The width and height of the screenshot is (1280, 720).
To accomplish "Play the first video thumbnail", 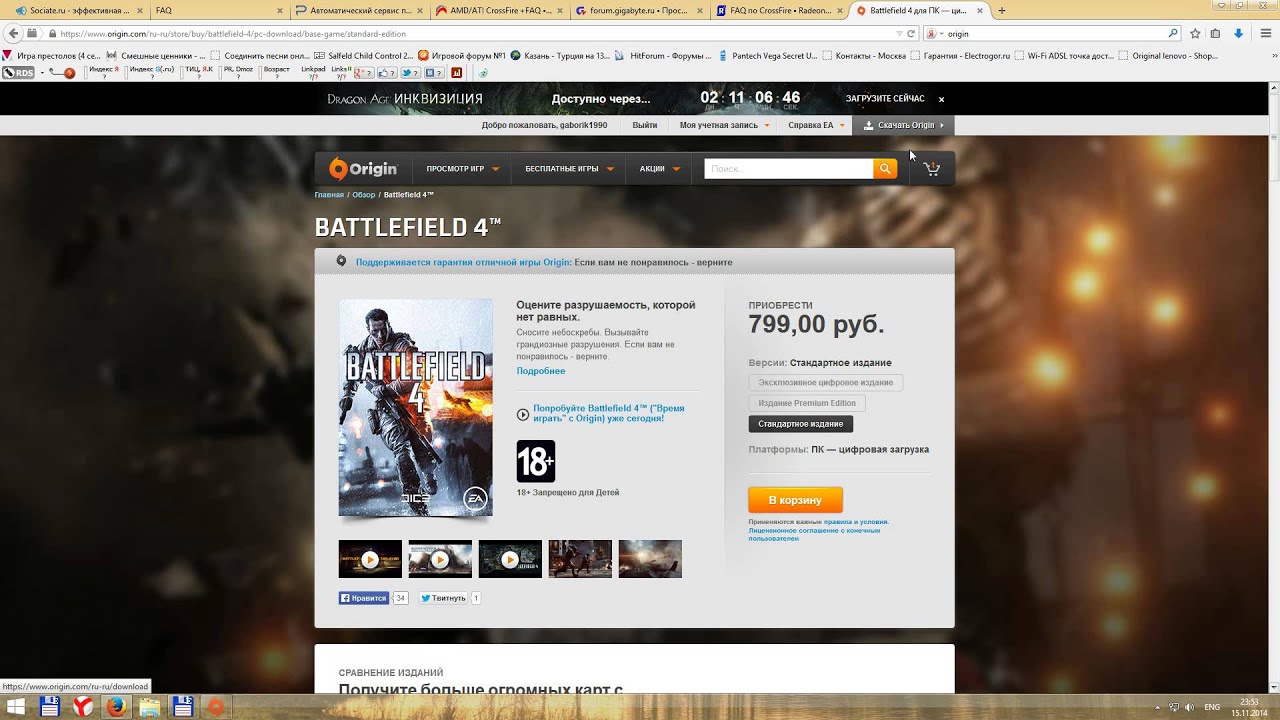I will click(370, 559).
